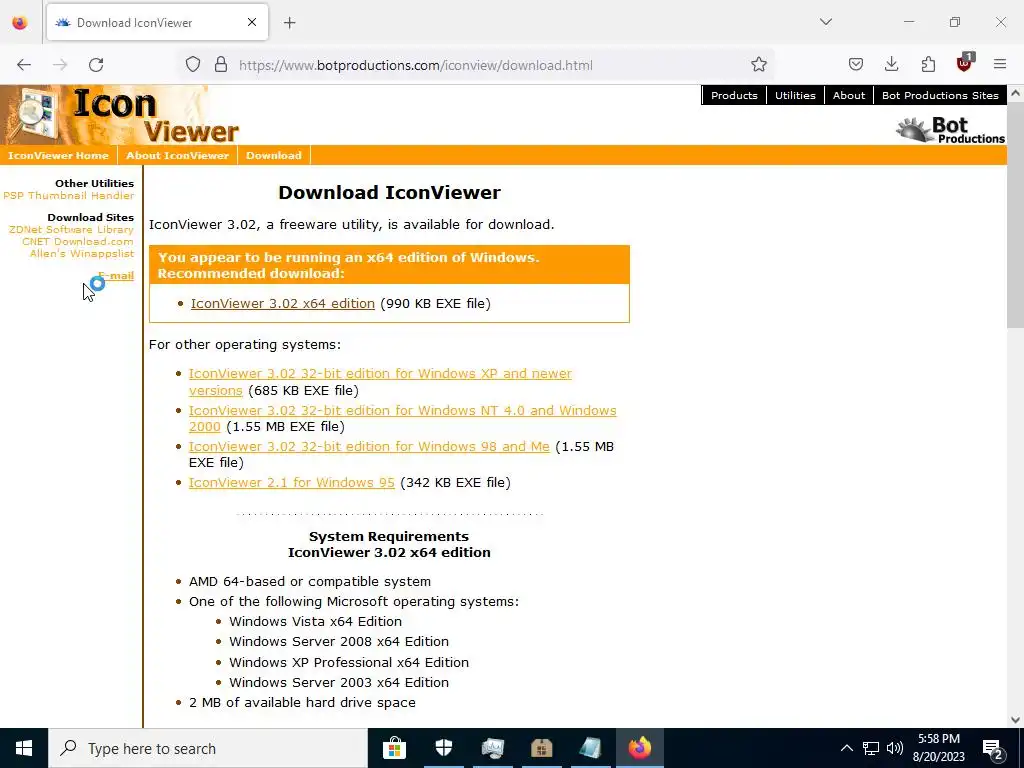Click the address bar URL field
The width and height of the screenshot is (1024, 768).
[x=477, y=65]
